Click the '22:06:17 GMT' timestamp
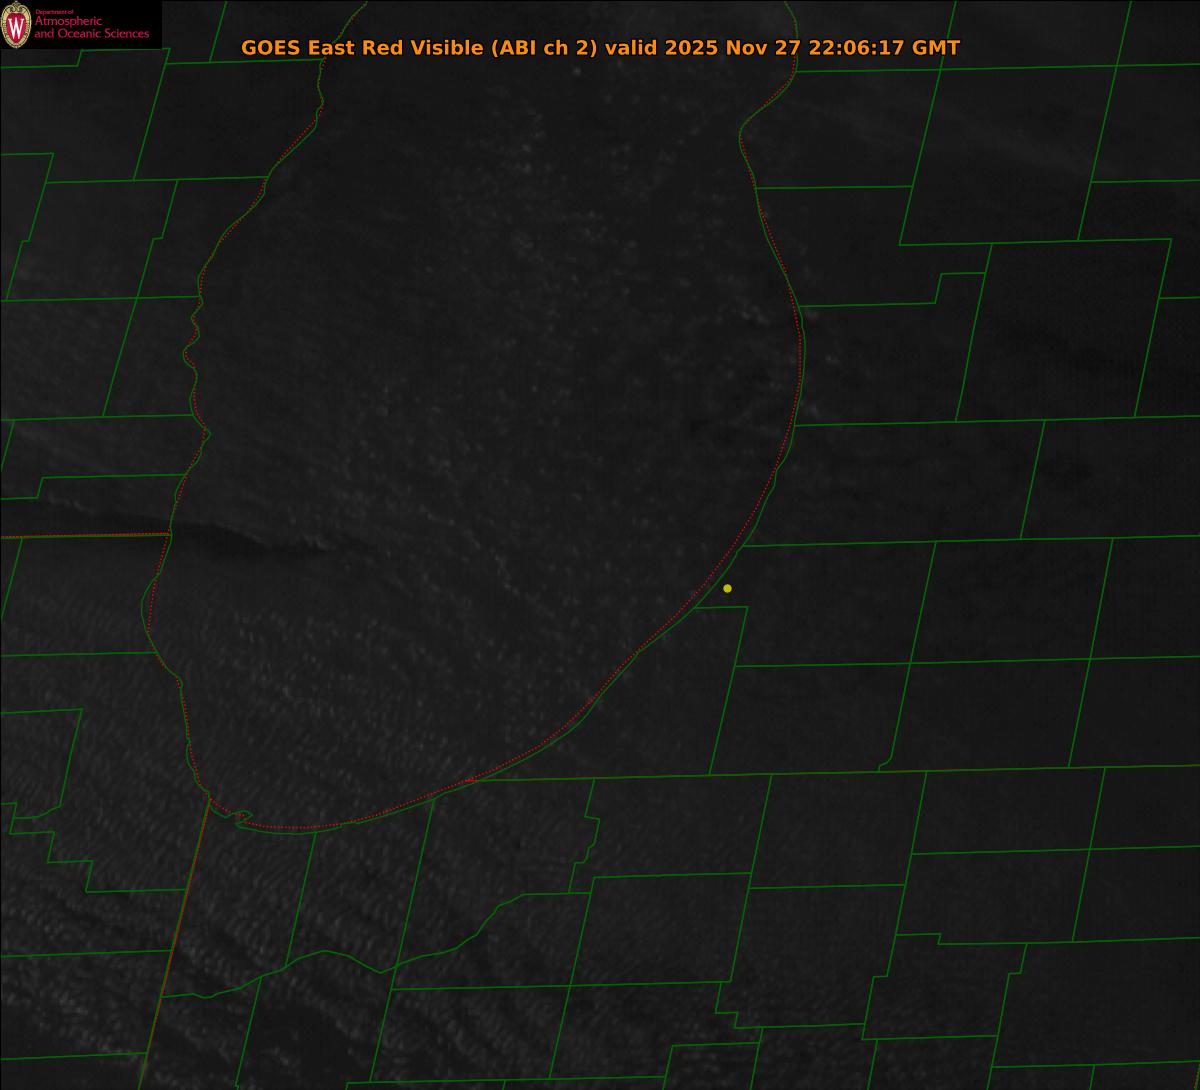 [x=885, y=48]
